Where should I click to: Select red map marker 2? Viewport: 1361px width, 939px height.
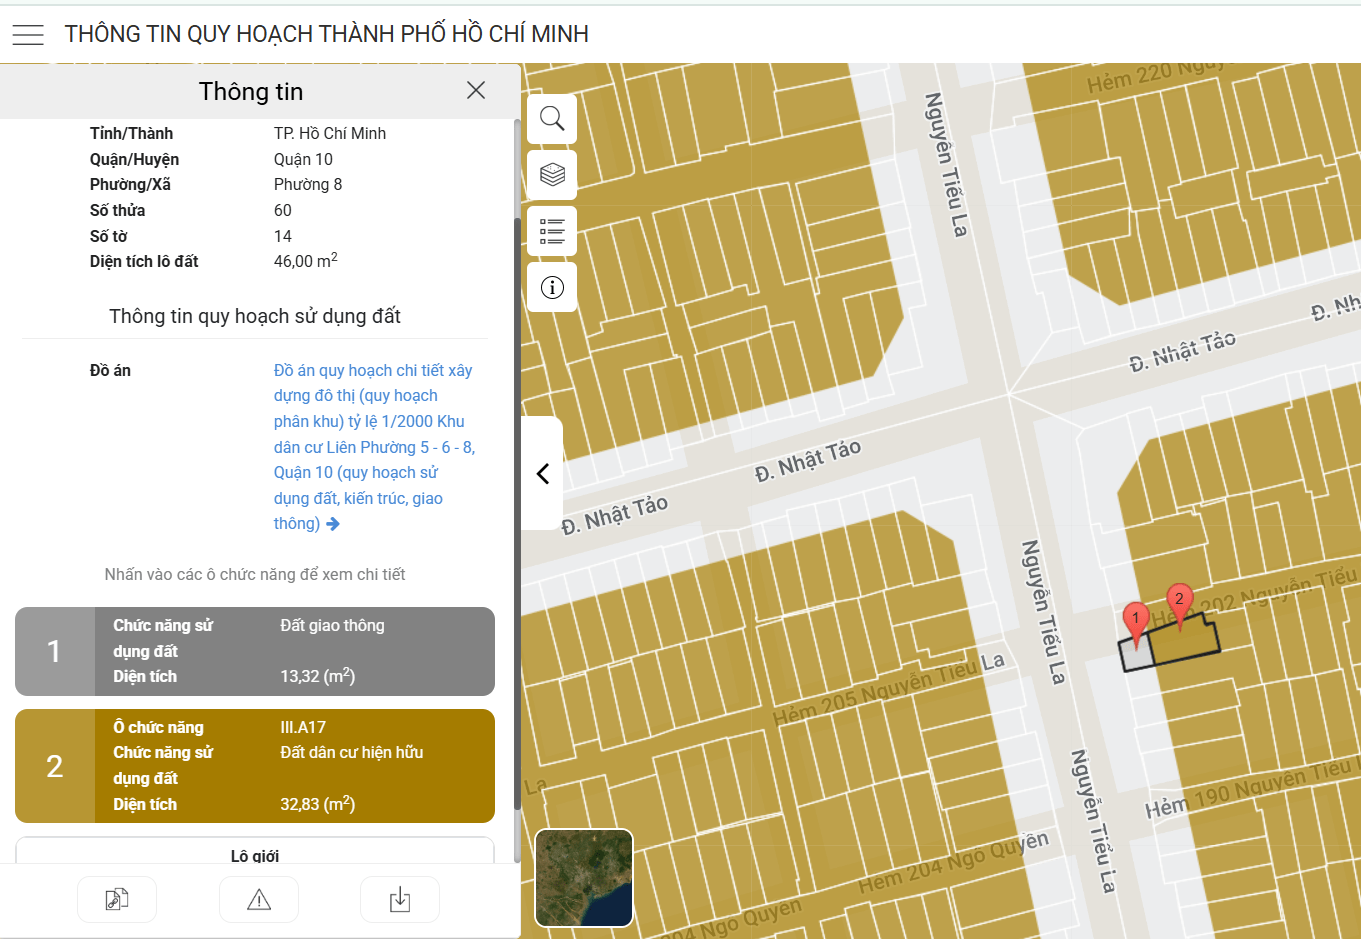pos(1180,606)
